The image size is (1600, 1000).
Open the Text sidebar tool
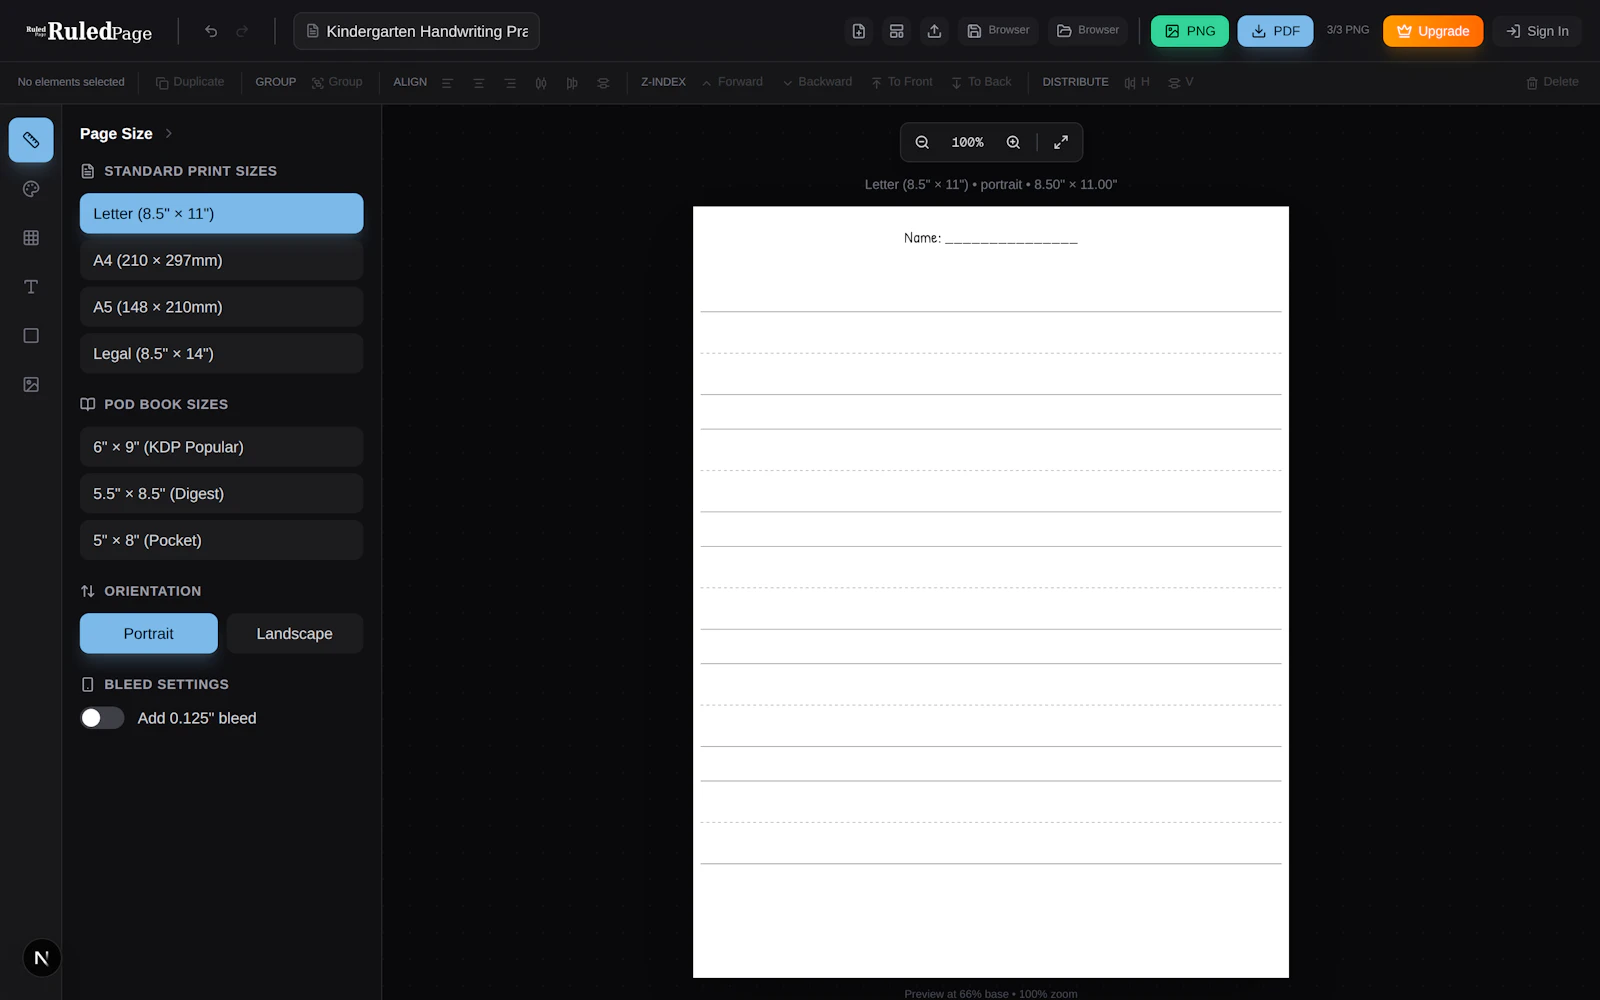tap(31, 287)
